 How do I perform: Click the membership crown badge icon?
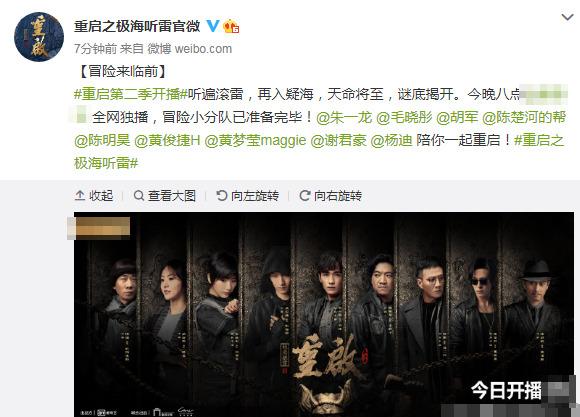[231, 26]
